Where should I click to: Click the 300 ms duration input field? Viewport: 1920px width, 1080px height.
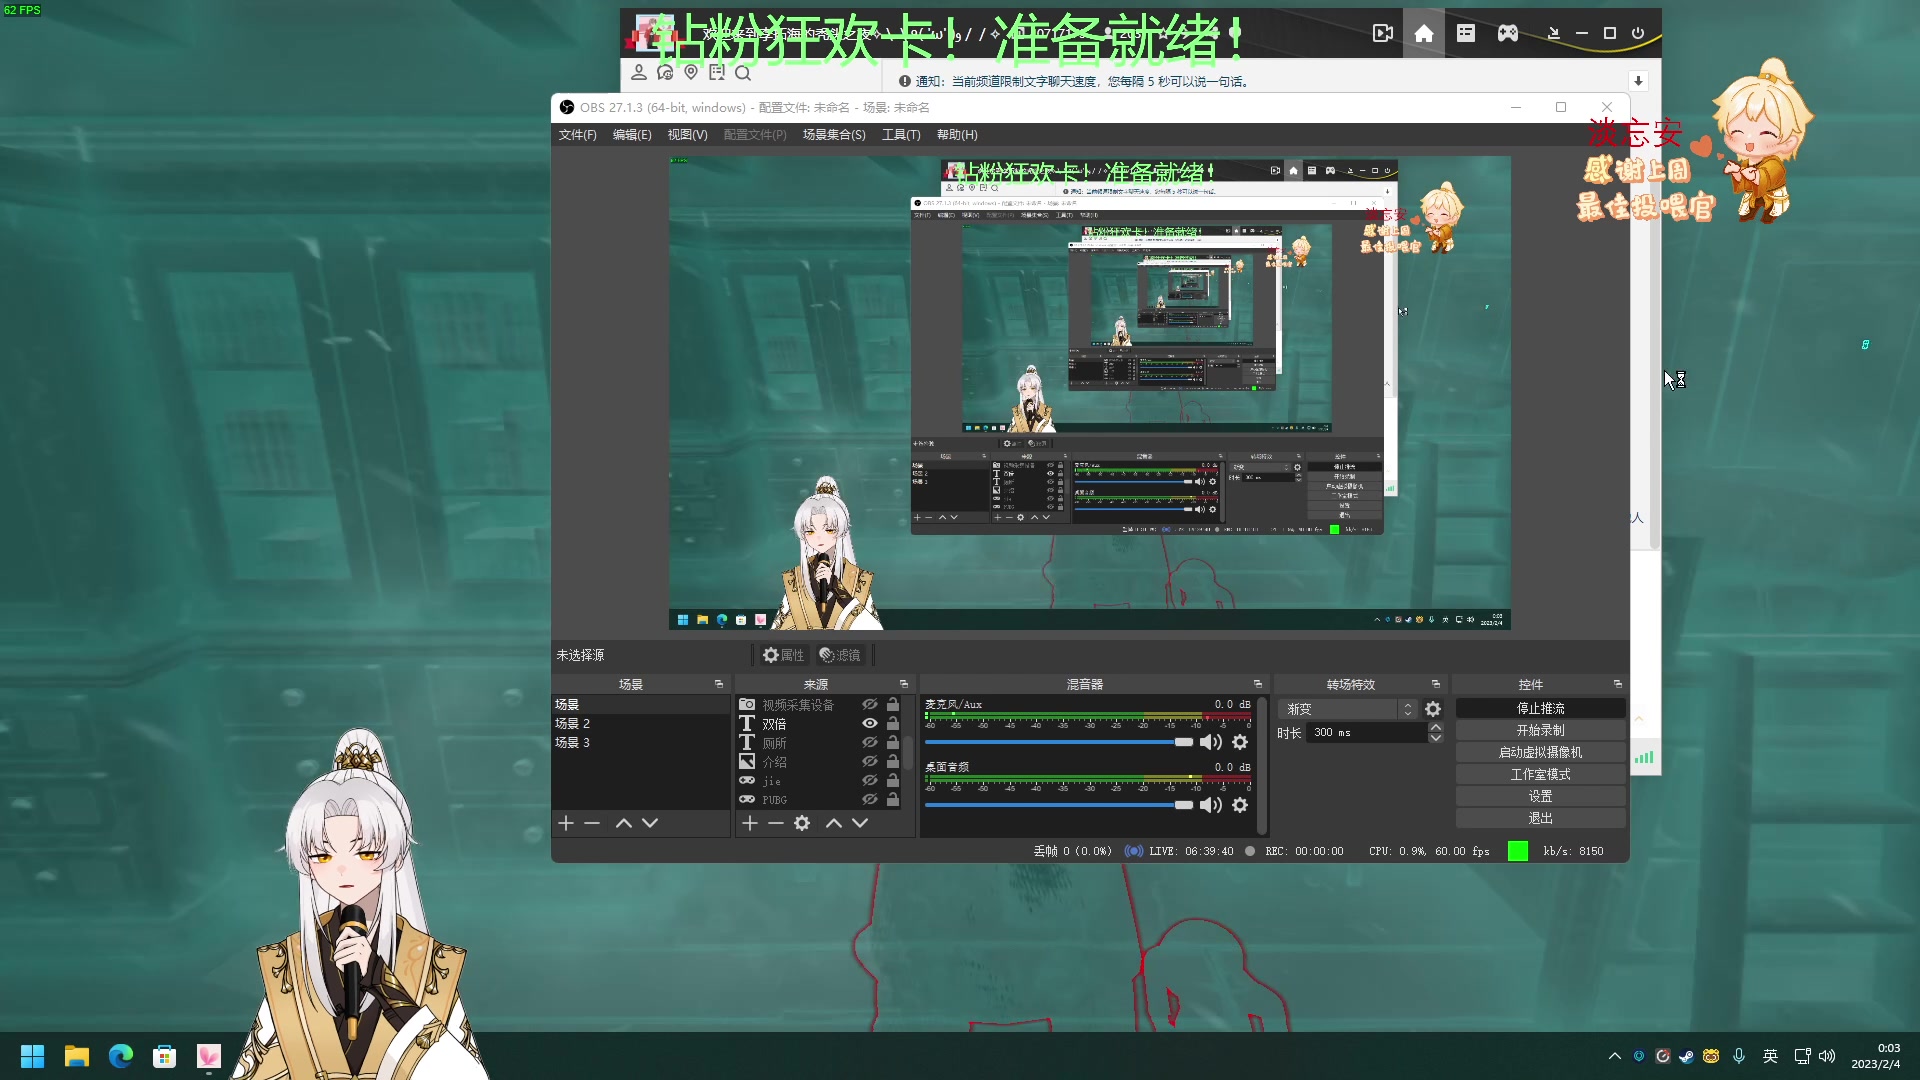[1366, 733]
